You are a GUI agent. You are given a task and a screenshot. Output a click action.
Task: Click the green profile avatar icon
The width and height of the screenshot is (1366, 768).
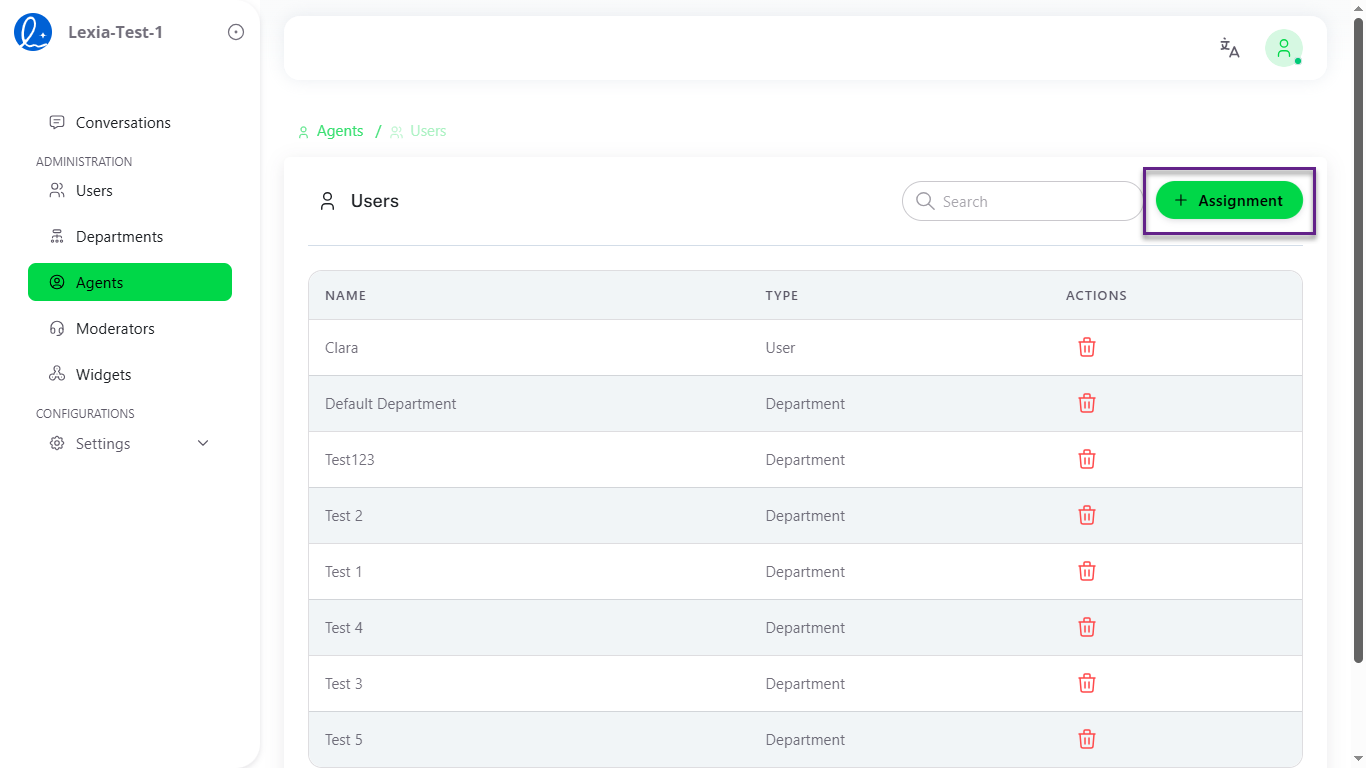[x=1284, y=47]
